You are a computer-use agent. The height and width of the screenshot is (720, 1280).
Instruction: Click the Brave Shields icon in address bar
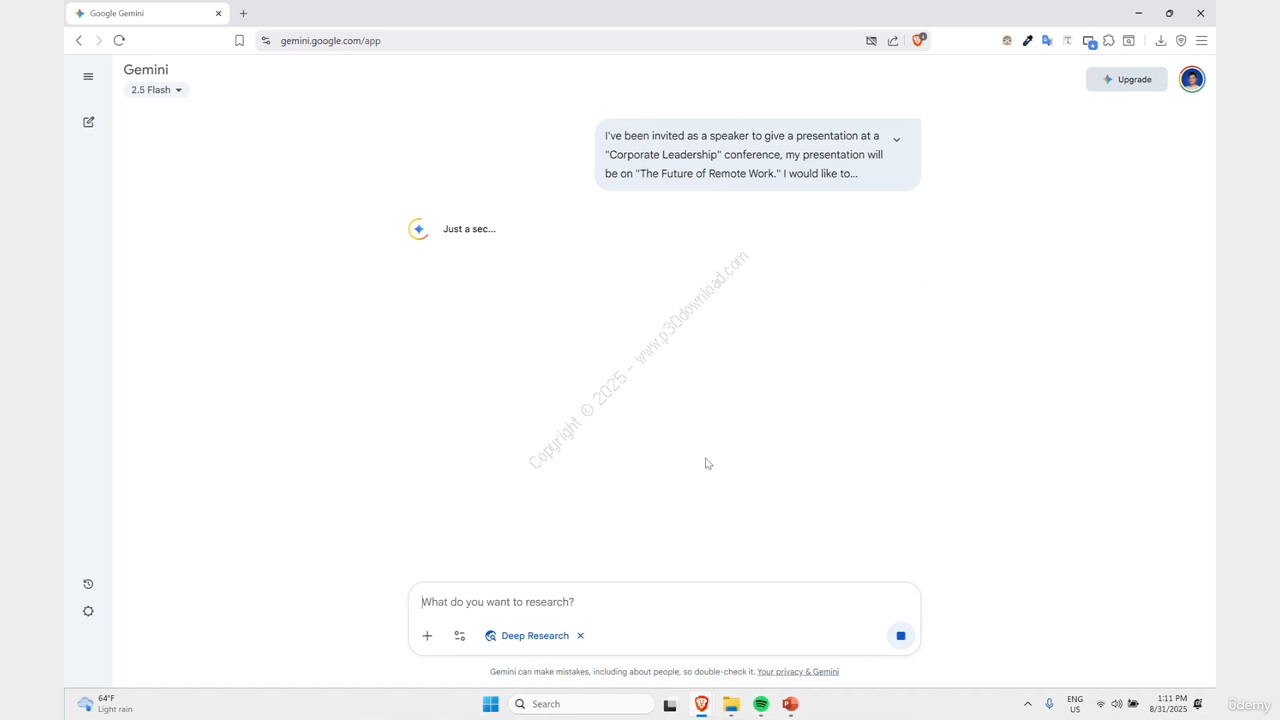(918, 41)
